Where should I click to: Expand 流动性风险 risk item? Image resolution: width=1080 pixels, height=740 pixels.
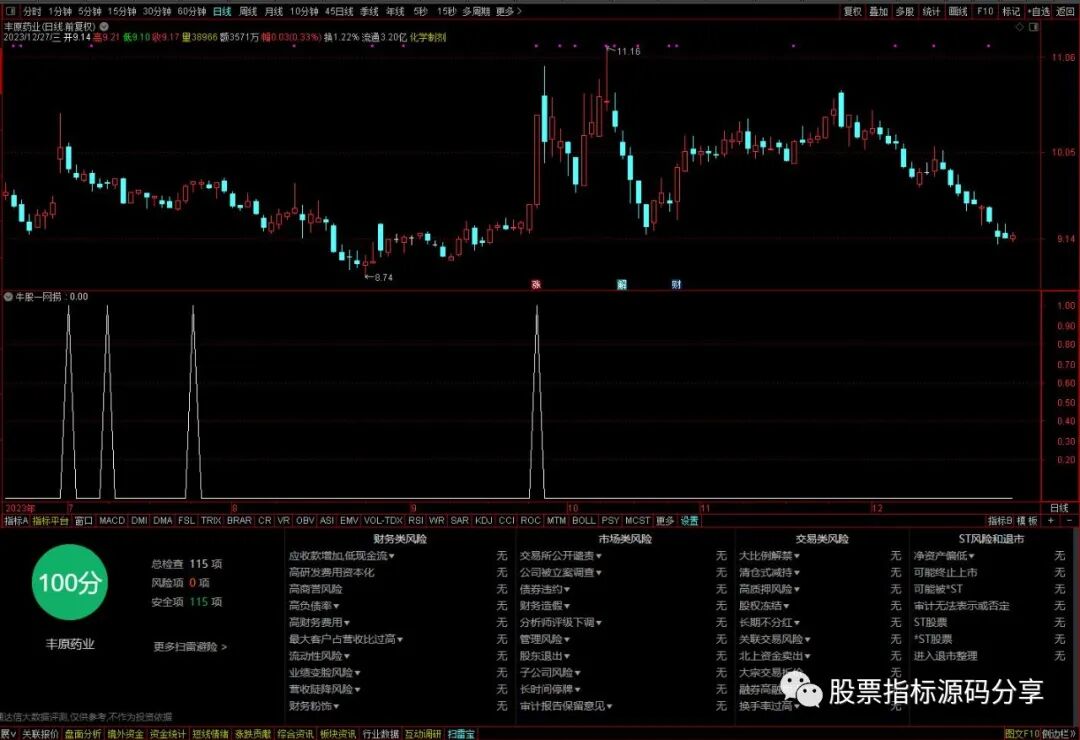click(320, 657)
